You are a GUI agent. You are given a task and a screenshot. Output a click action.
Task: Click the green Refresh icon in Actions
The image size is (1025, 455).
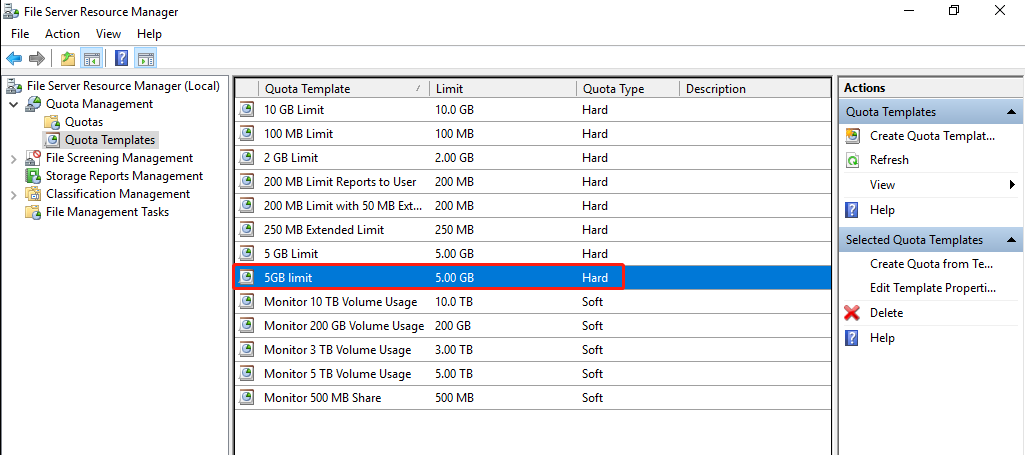pos(852,160)
